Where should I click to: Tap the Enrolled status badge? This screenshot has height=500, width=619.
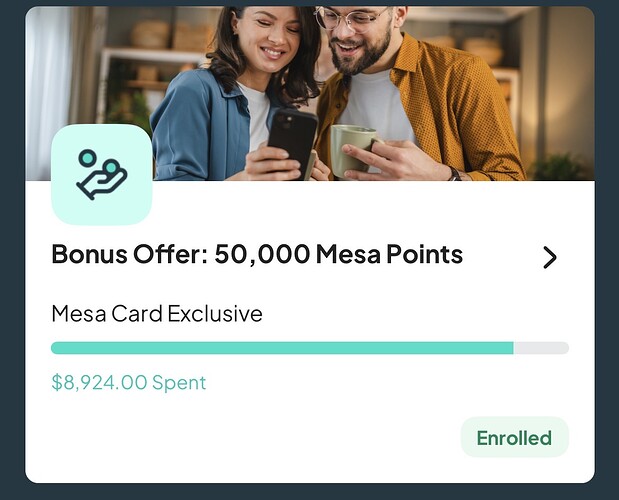point(514,438)
